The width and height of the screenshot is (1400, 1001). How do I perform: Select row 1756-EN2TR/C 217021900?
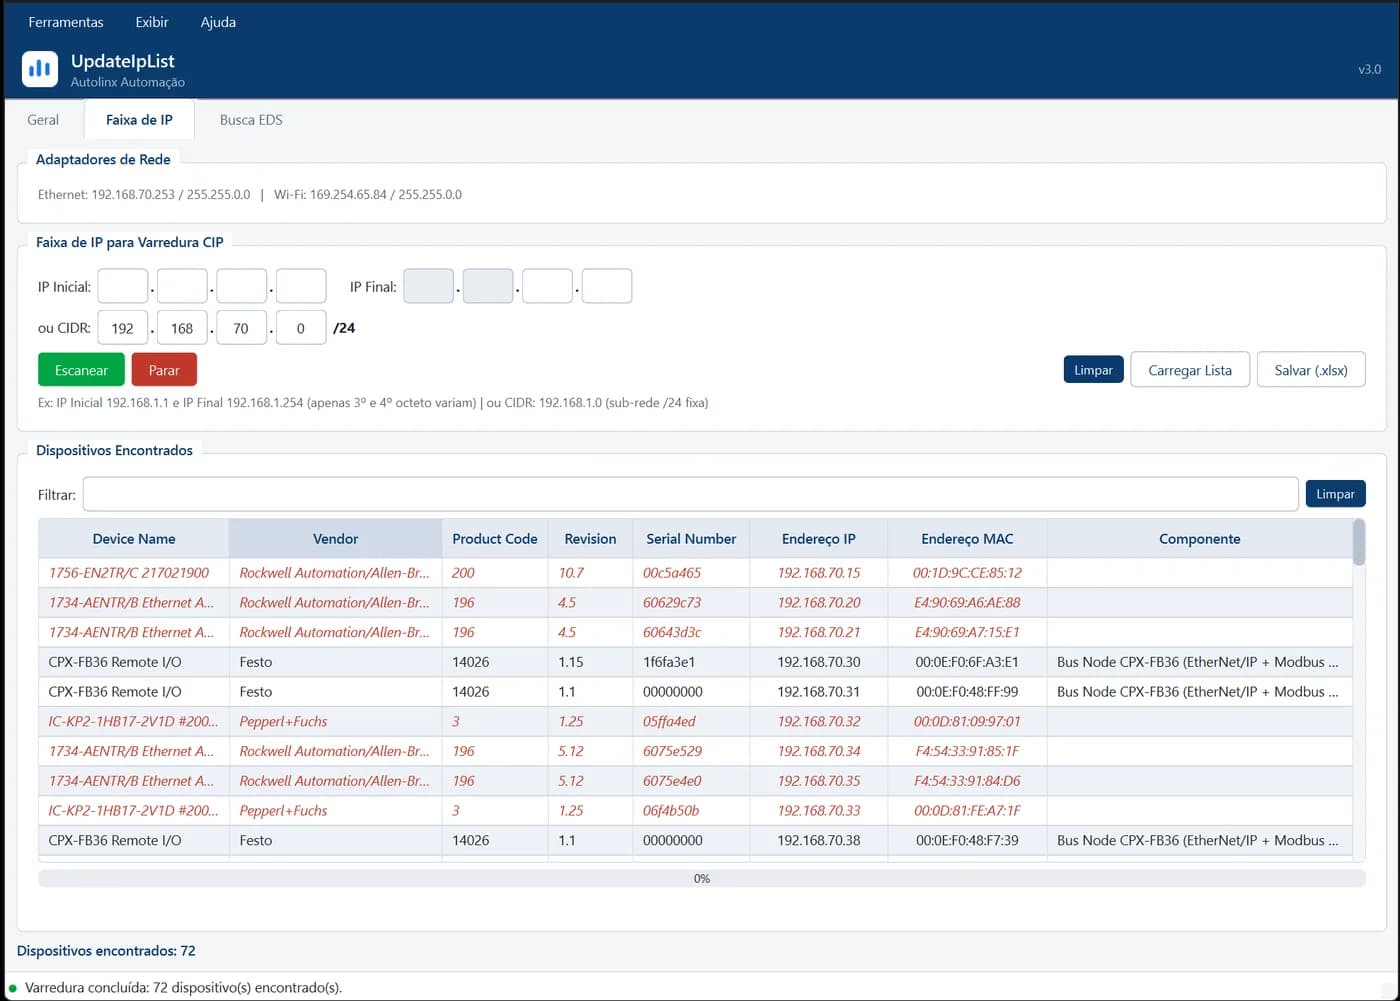[695, 573]
